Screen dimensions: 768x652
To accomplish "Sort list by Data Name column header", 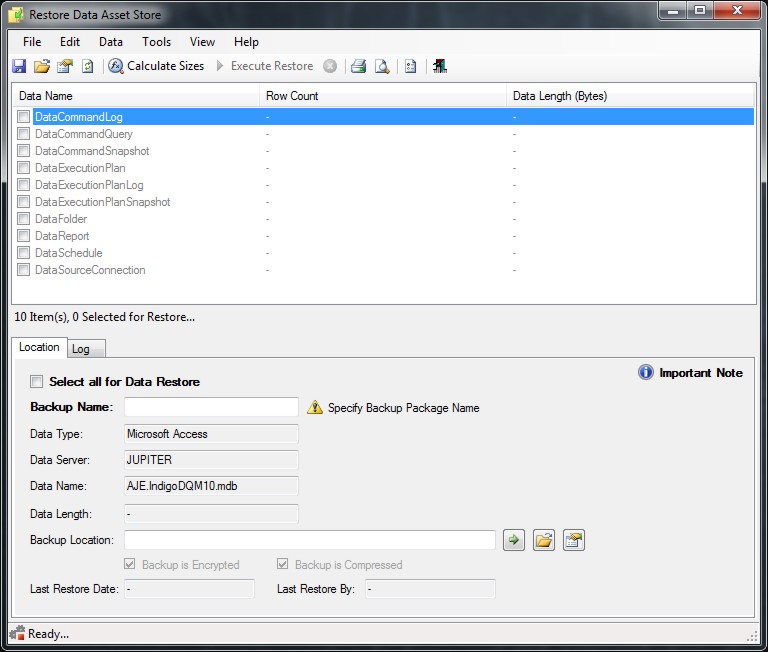I will tap(134, 96).
